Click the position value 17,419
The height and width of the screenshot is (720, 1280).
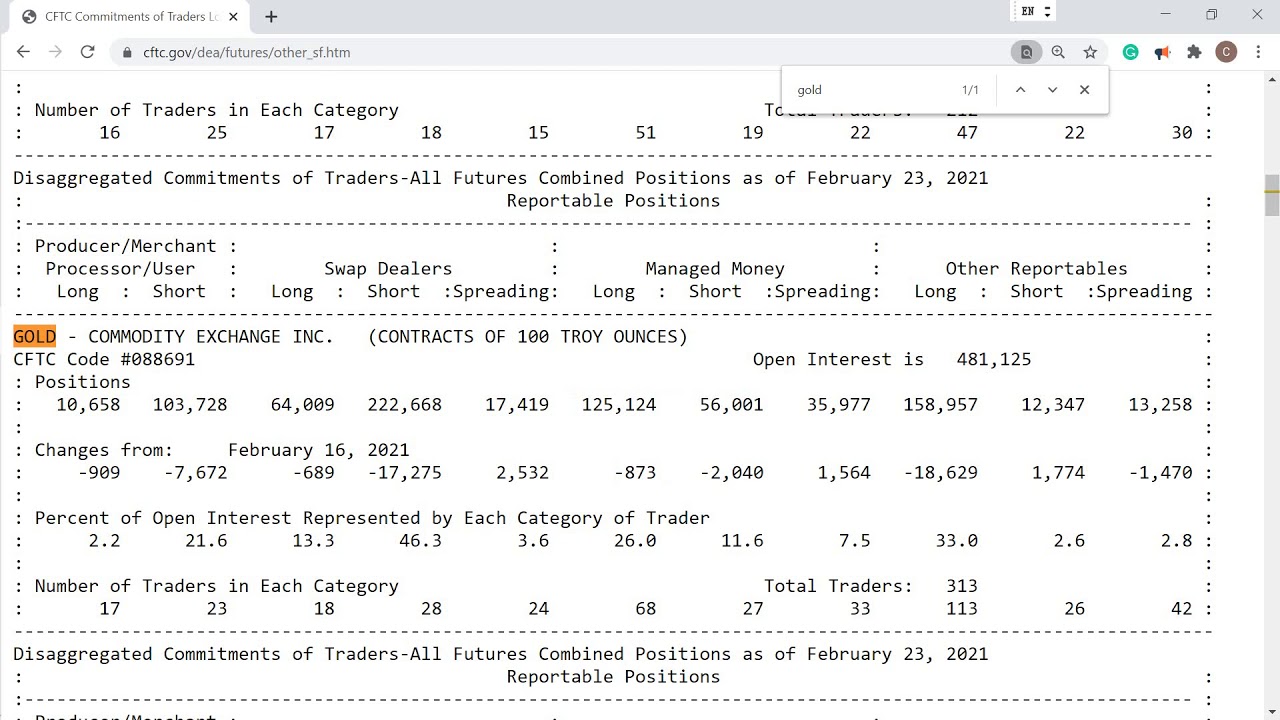517,404
